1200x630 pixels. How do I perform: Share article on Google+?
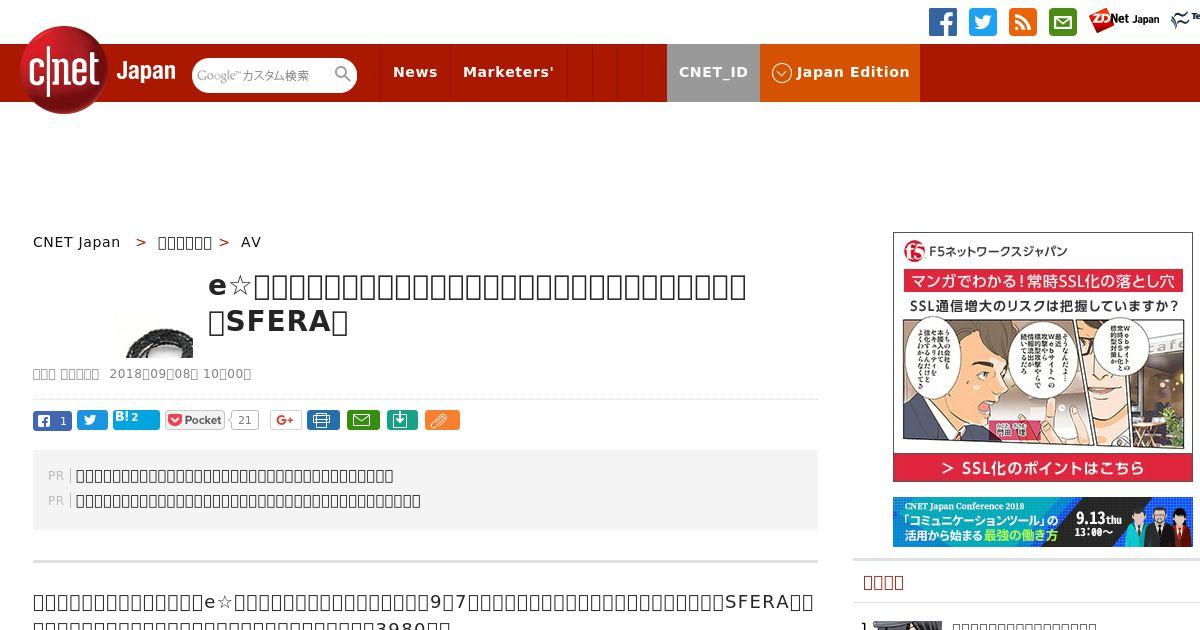point(285,420)
